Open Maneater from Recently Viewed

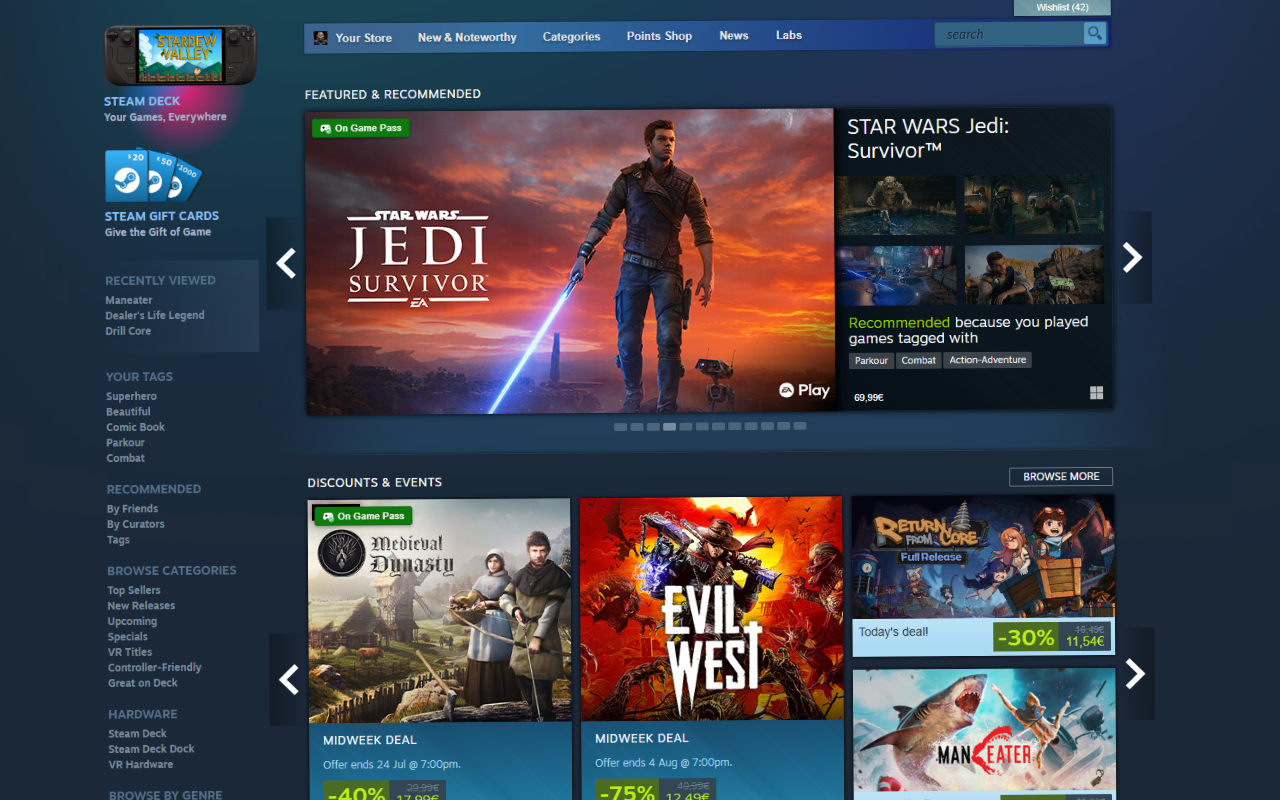pyautogui.click(x=128, y=300)
